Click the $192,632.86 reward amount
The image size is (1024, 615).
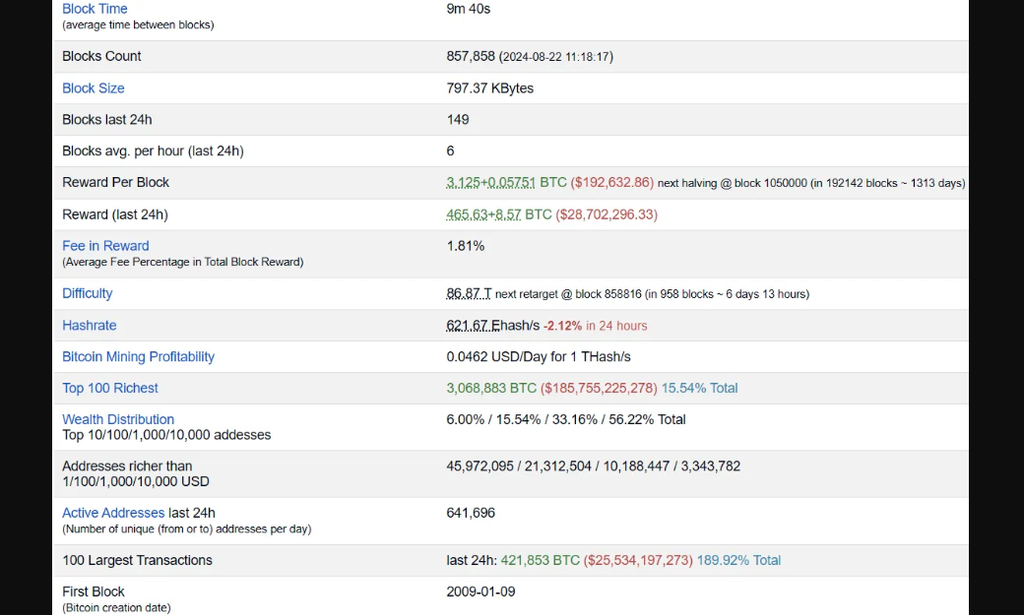[x=612, y=183]
